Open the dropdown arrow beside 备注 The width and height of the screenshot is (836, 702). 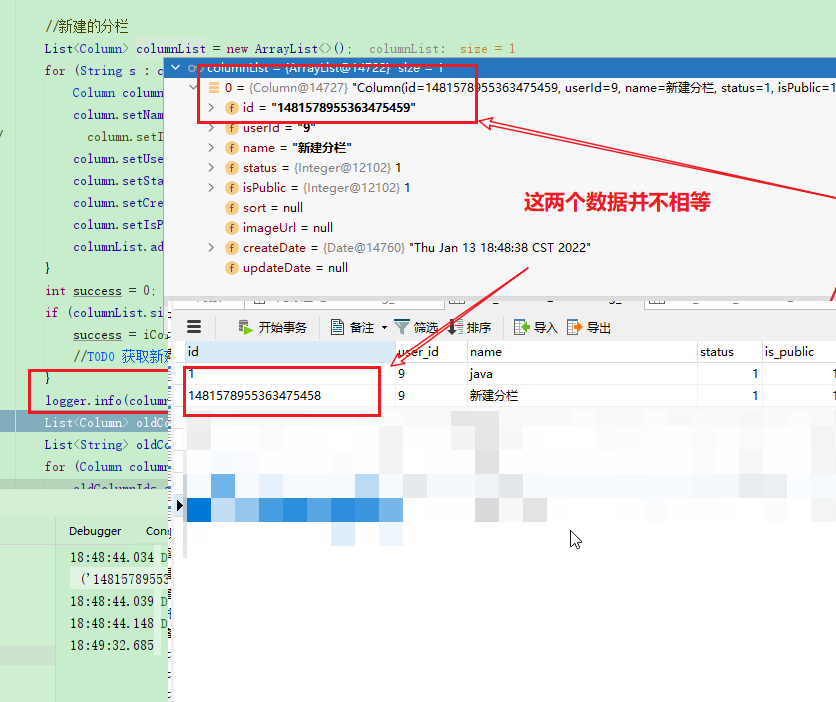[x=385, y=328]
